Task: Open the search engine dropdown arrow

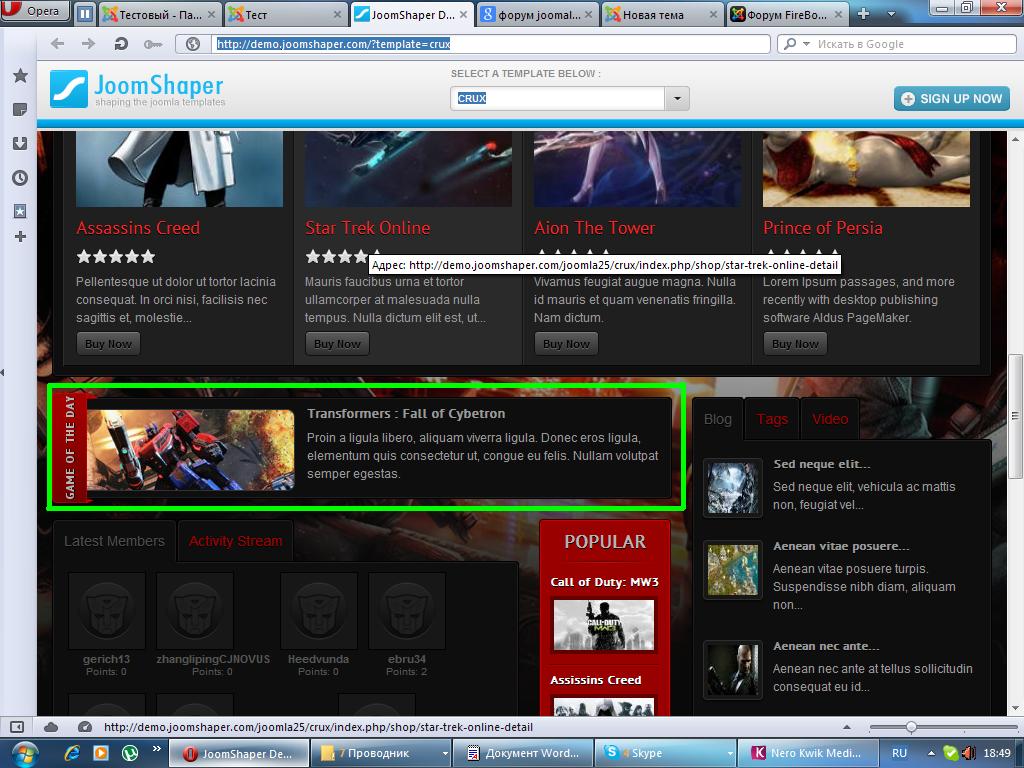Action: point(791,44)
